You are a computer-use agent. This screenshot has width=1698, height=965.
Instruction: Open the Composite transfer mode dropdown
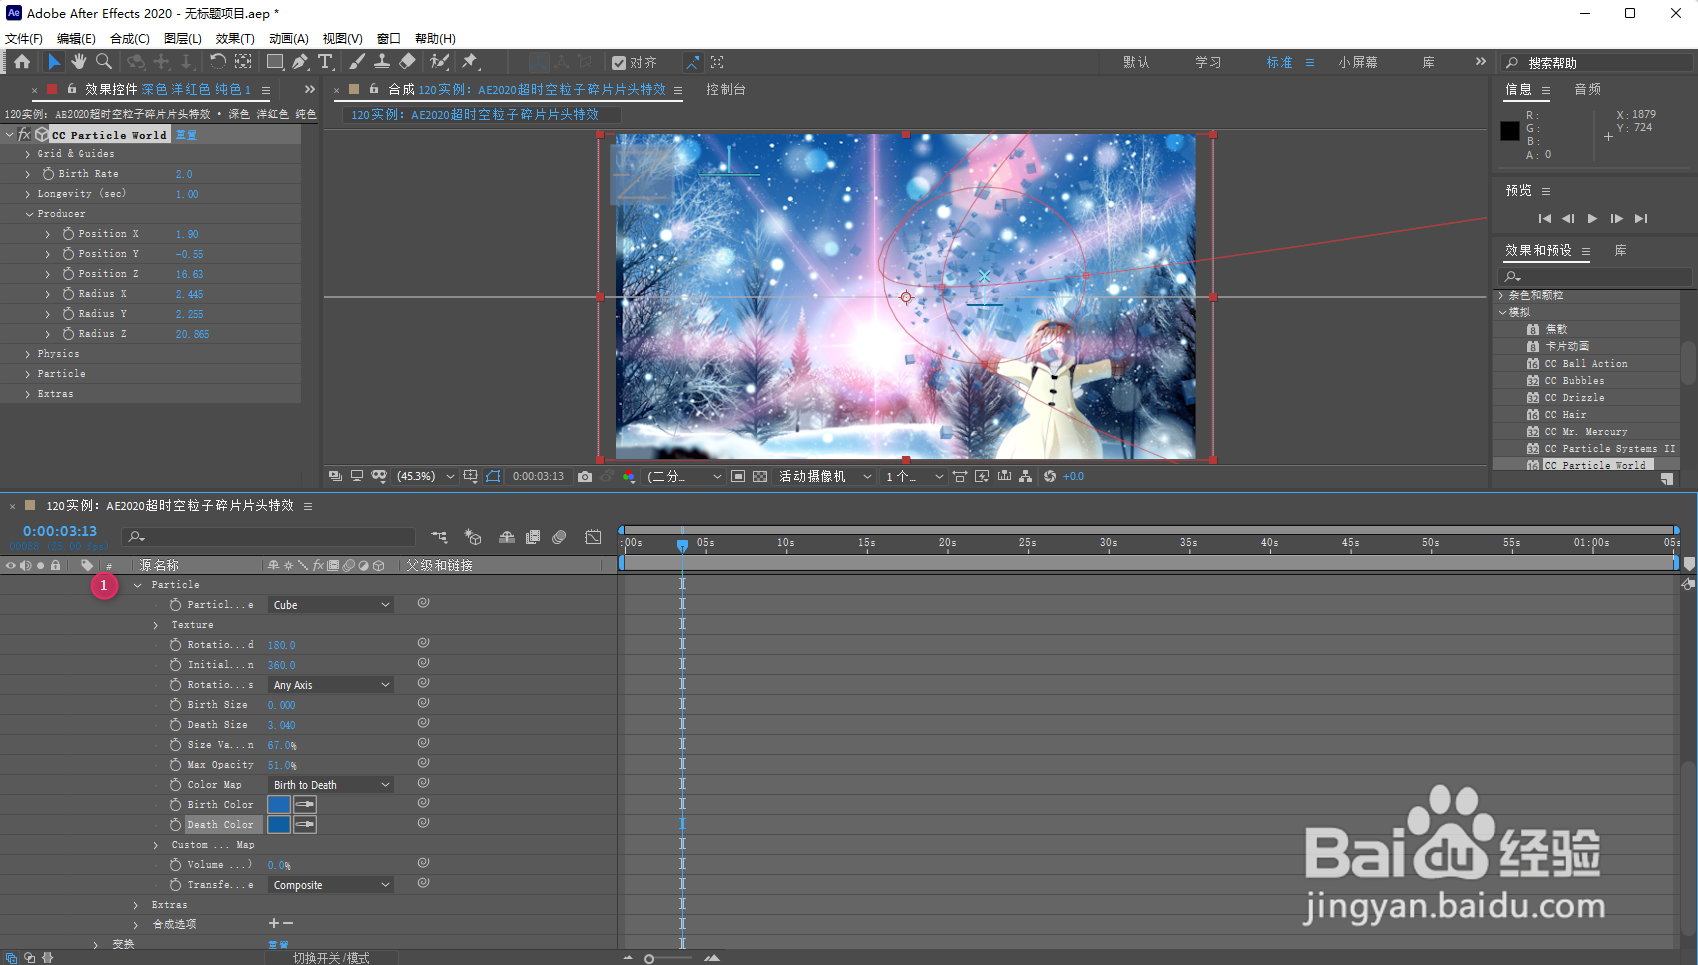(331, 885)
